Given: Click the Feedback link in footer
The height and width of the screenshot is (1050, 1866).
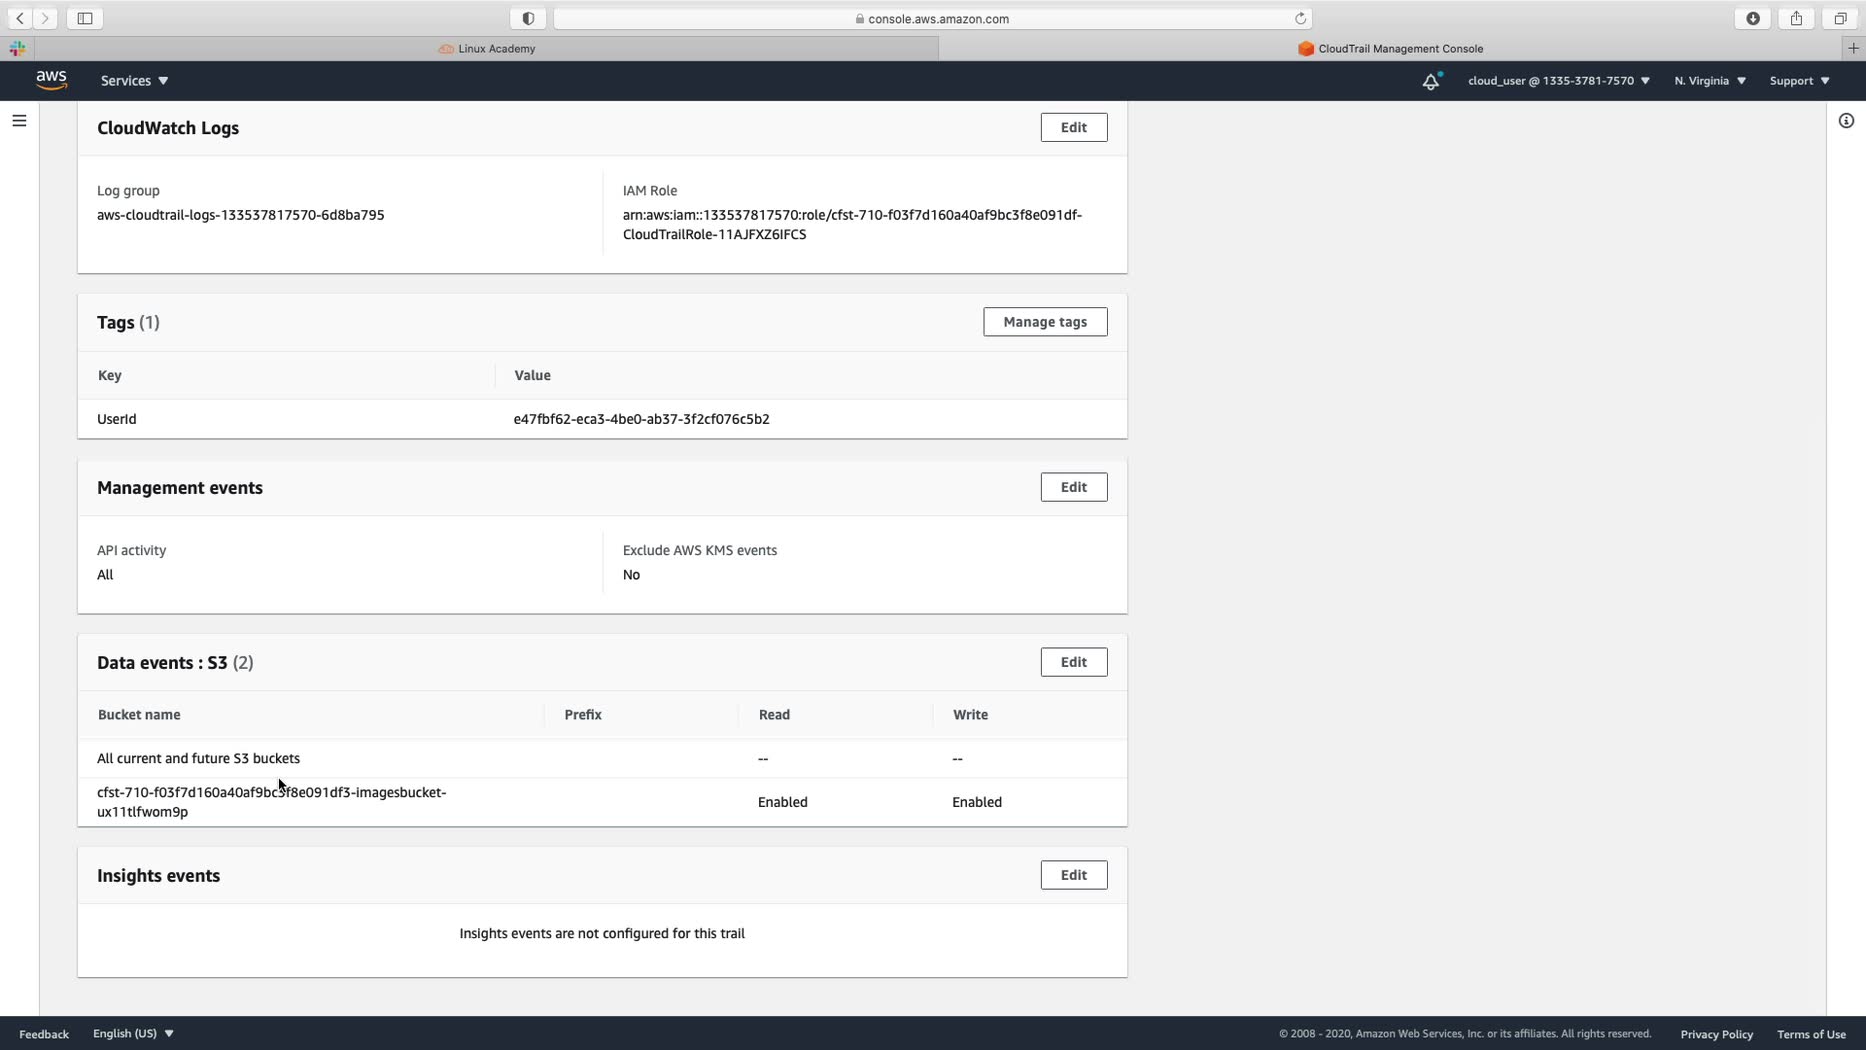Looking at the screenshot, I should [44, 1034].
